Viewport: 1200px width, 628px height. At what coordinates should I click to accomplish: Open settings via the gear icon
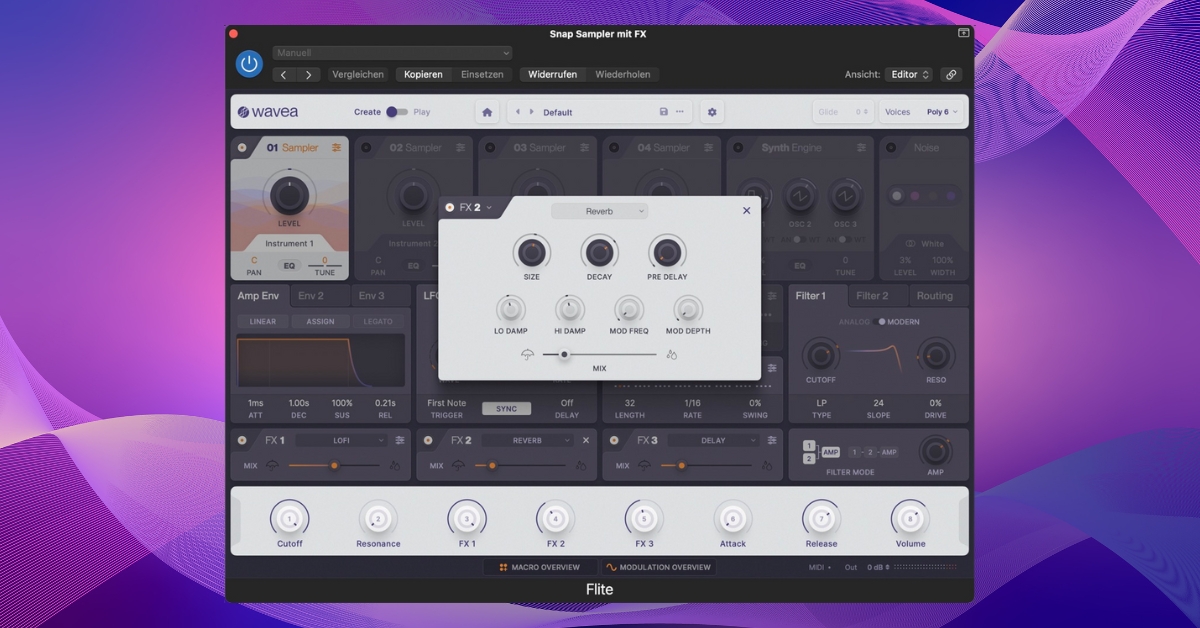click(712, 112)
